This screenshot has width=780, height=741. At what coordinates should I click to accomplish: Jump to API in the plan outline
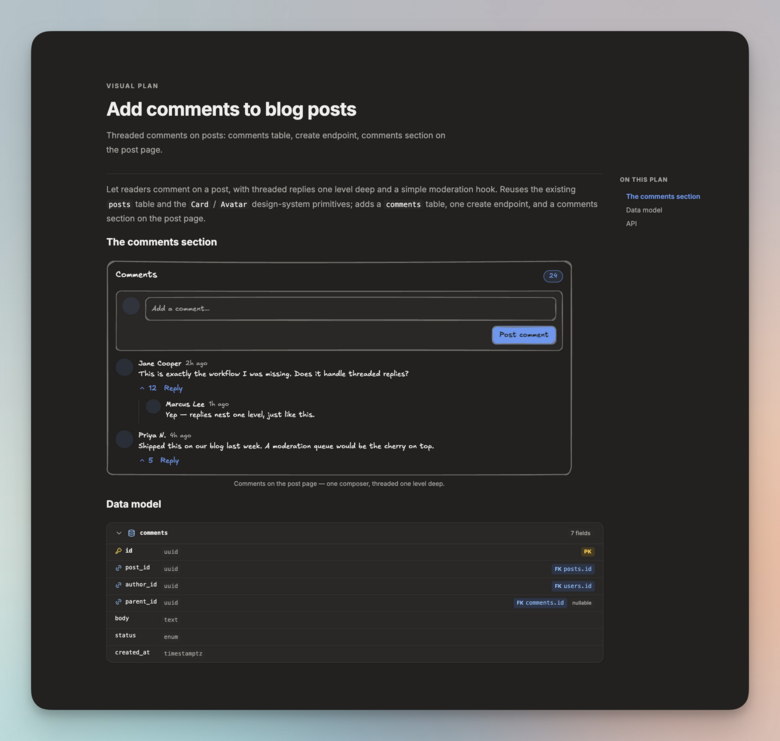pyautogui.click(x=631, y=223)
